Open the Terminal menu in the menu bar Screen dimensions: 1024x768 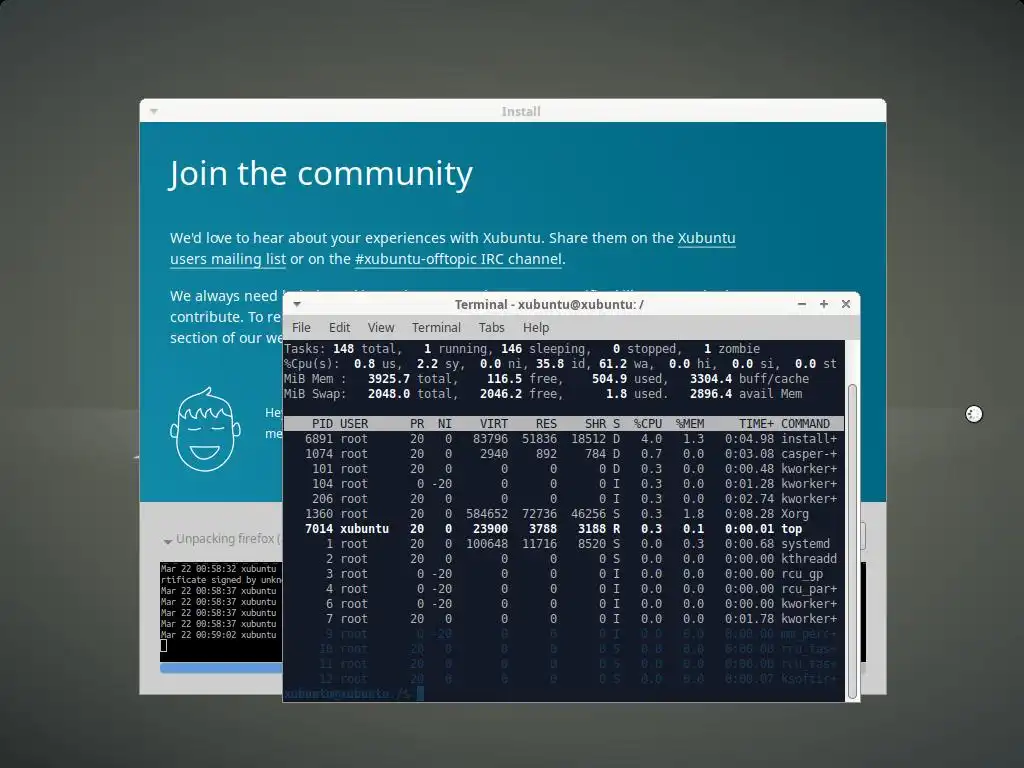[436, 327]
